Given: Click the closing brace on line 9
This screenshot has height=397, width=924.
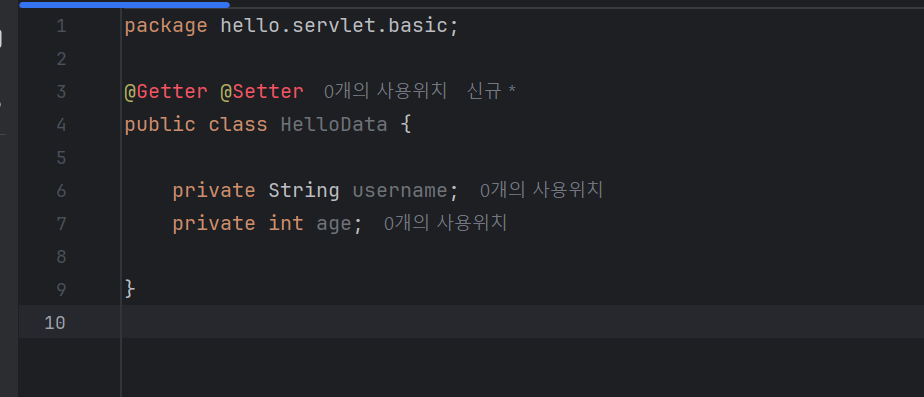Looking at the screenshot, I should 130,289.
